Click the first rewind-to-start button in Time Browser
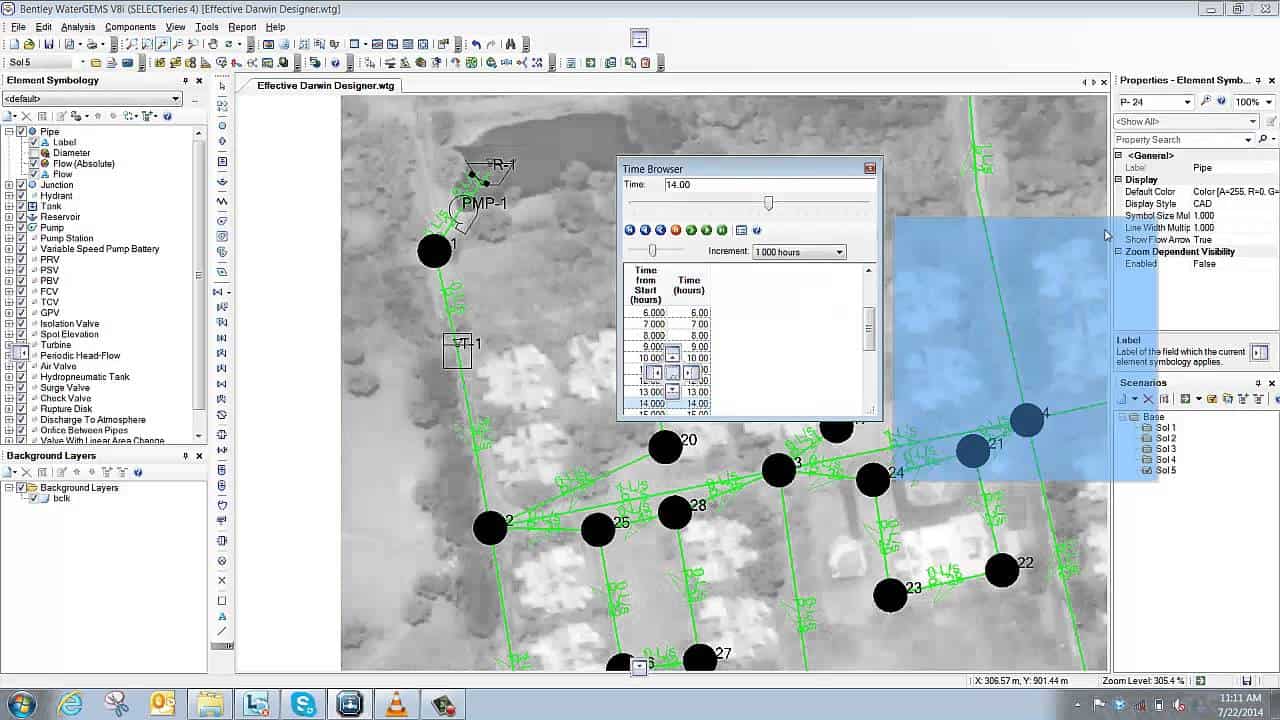 (x=629, y=230)
